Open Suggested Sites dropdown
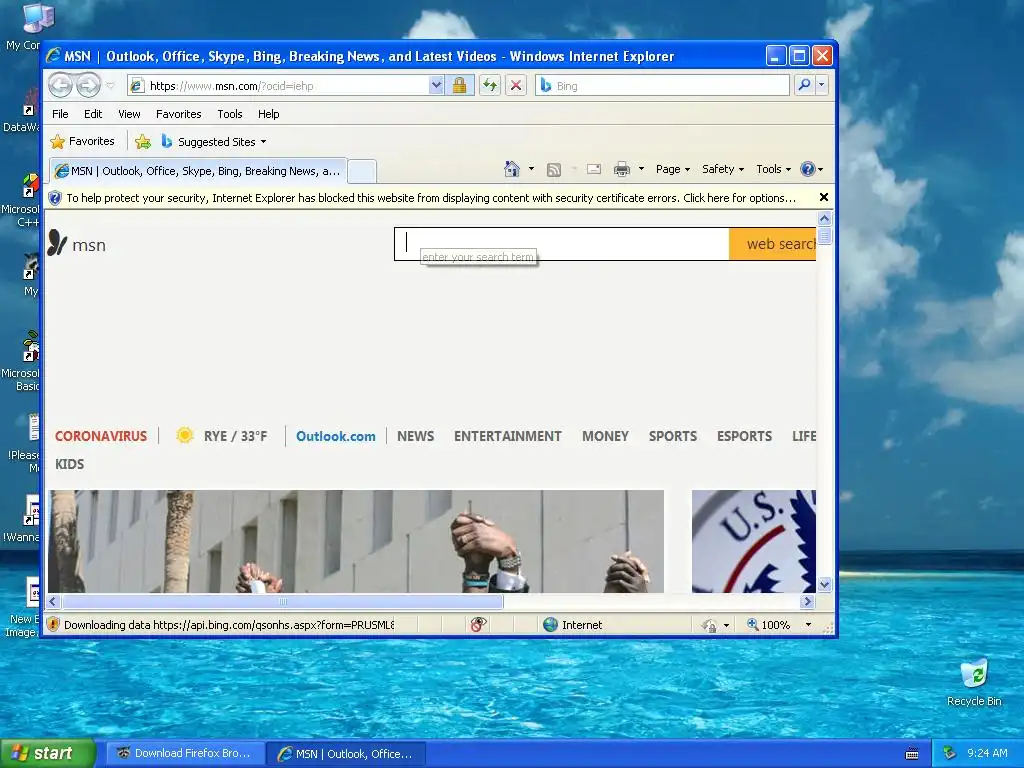 [x=214, y=142]
